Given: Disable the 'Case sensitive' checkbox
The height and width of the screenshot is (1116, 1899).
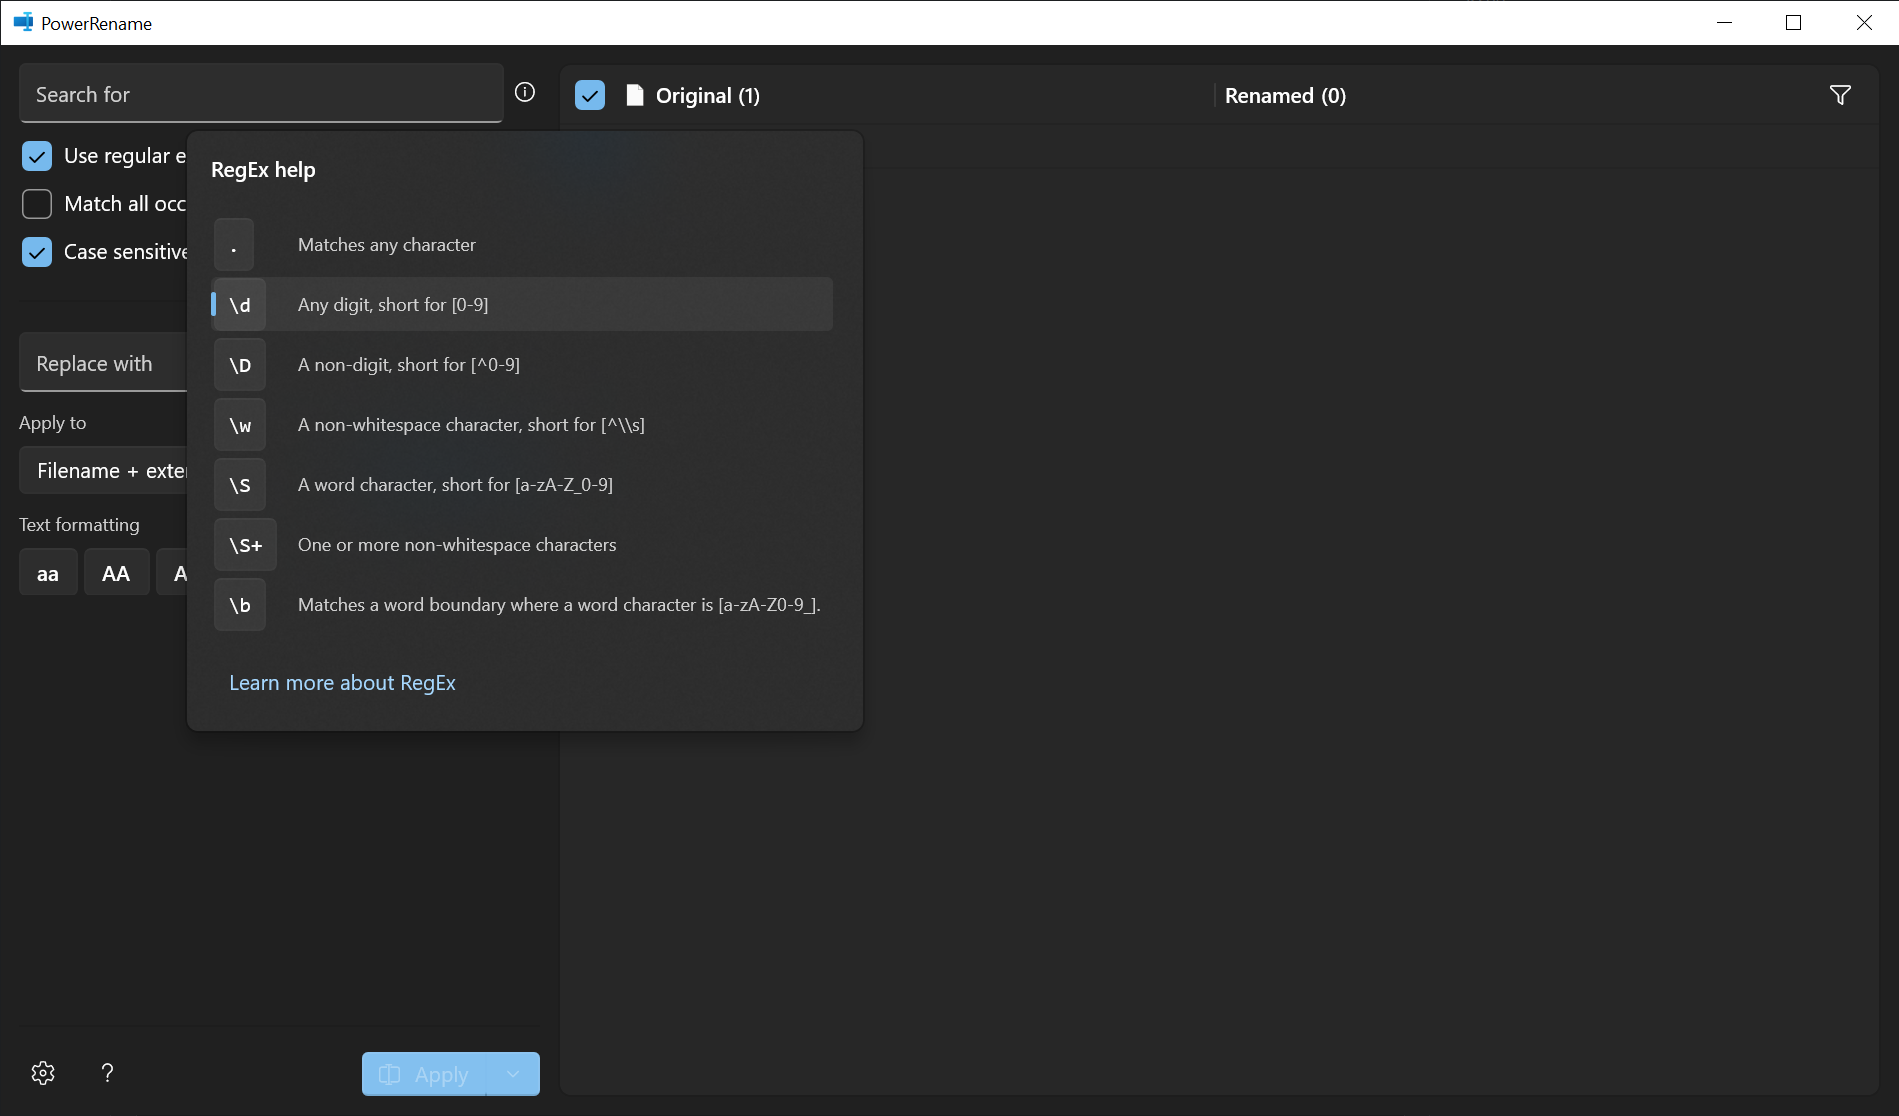Looking at the screenshot, I should [x=36, y=251].
